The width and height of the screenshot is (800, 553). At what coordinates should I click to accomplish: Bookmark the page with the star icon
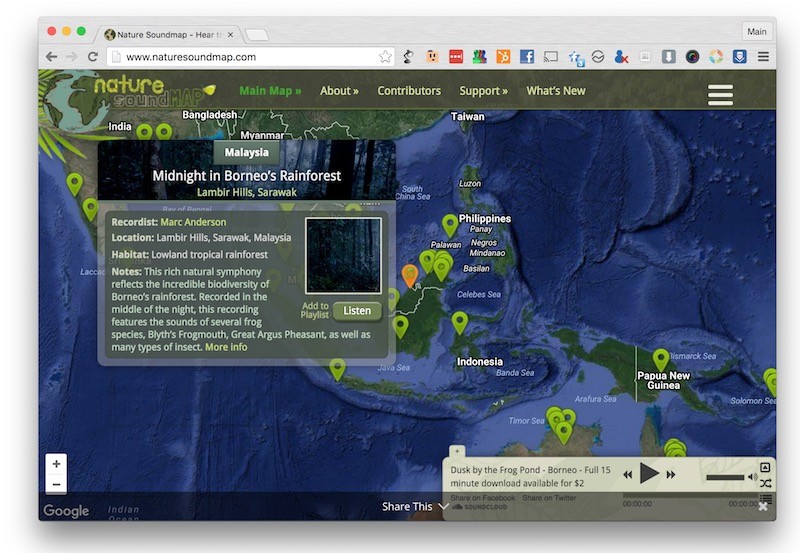pyautogui.click(x=385, y=57)
